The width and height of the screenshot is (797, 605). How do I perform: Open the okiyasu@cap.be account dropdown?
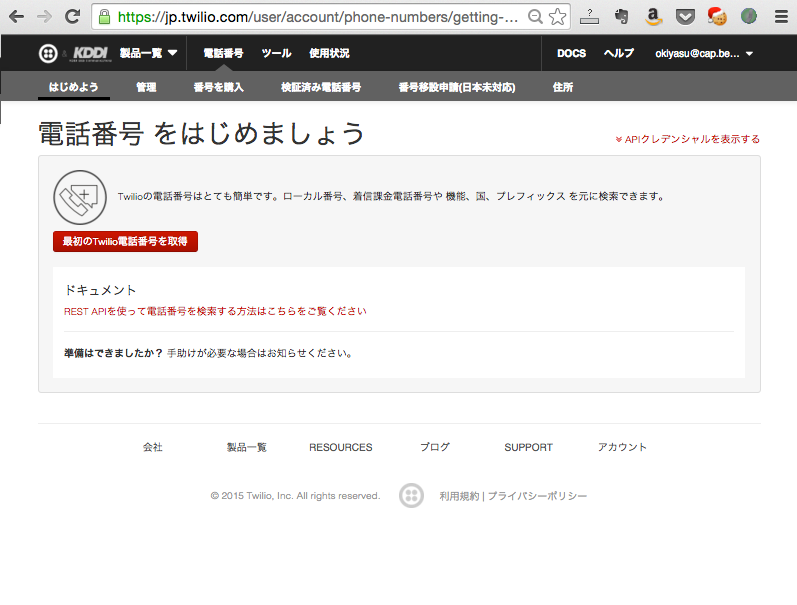[704, 53]
